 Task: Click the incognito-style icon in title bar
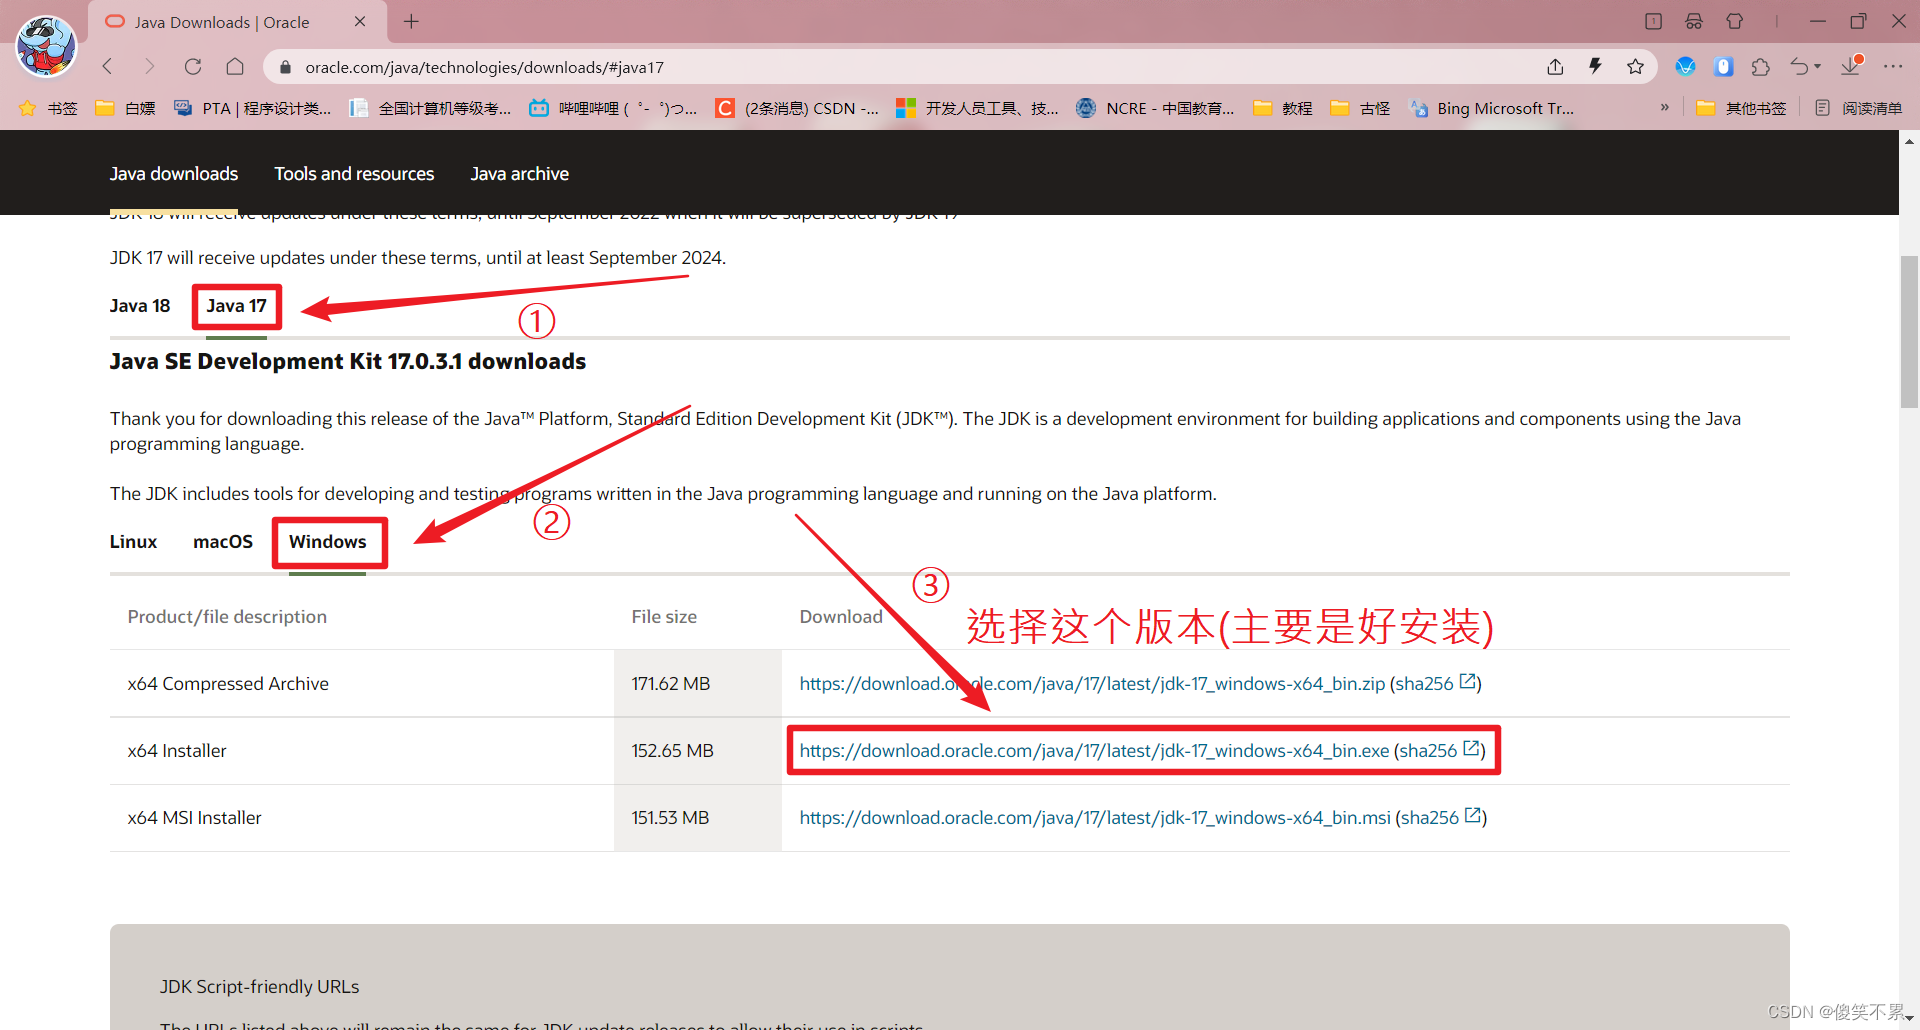[x=1694, y=21]
